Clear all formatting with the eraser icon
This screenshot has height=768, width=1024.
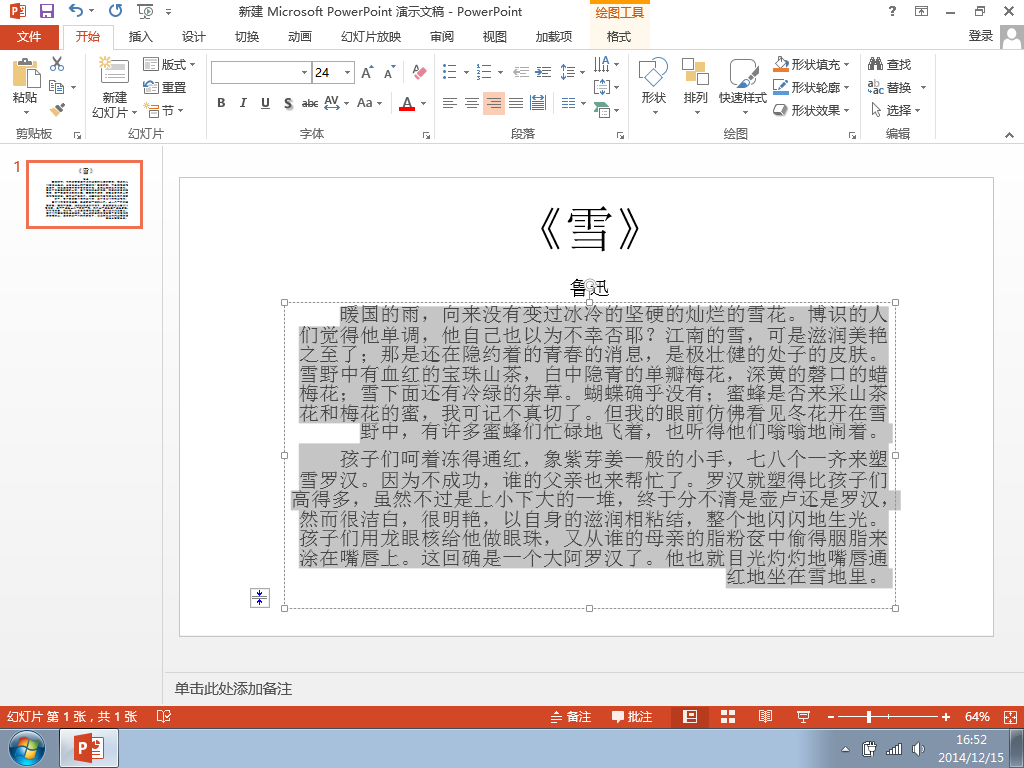[419, 72]
